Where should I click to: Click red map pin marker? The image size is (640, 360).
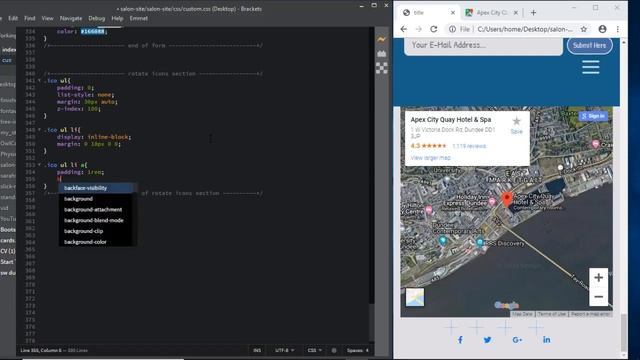(x=507, y=200)
